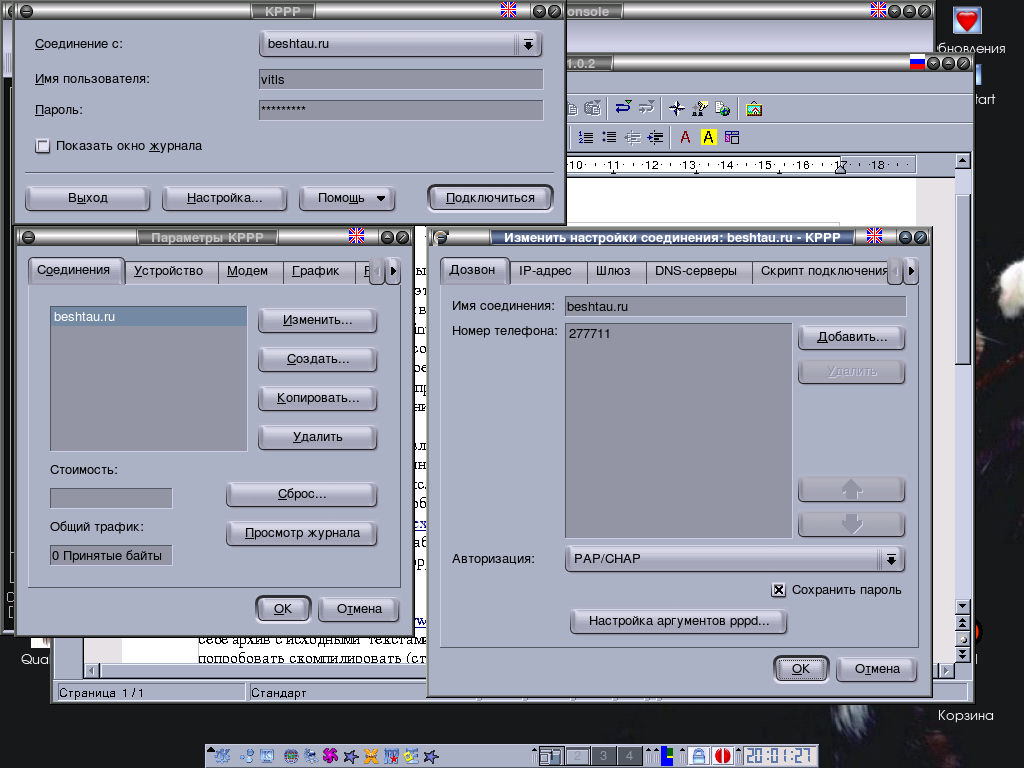Click the 'Корзина' desktop trash label
Viewport: 1024px width, 768px height.
point(965,716)
